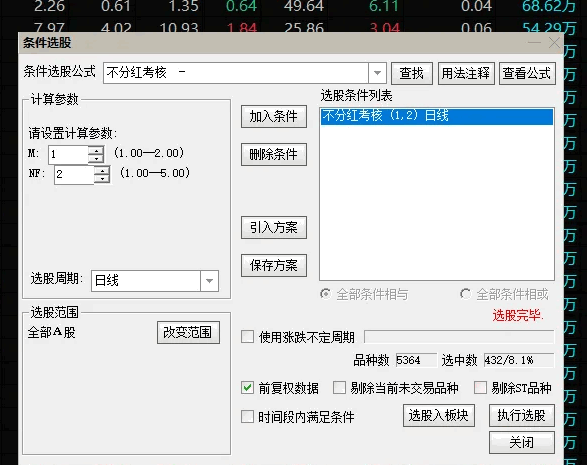Click 查看公式 to view formula
The height and width of the screenshot is (465, 587).
click(x=527, y=73)
